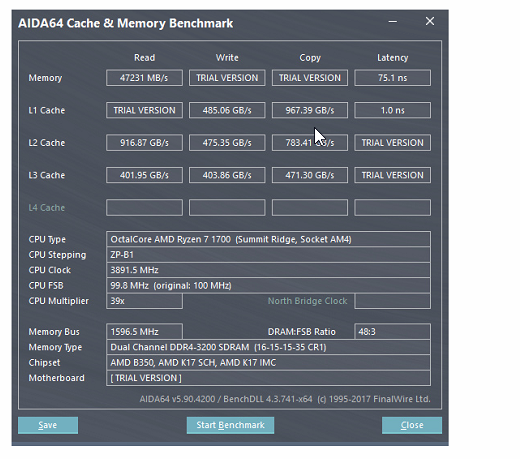The width and height of the screenshot is (520, 459).
Task: Click the L3 Cache row label
Action: pos(47,175)
